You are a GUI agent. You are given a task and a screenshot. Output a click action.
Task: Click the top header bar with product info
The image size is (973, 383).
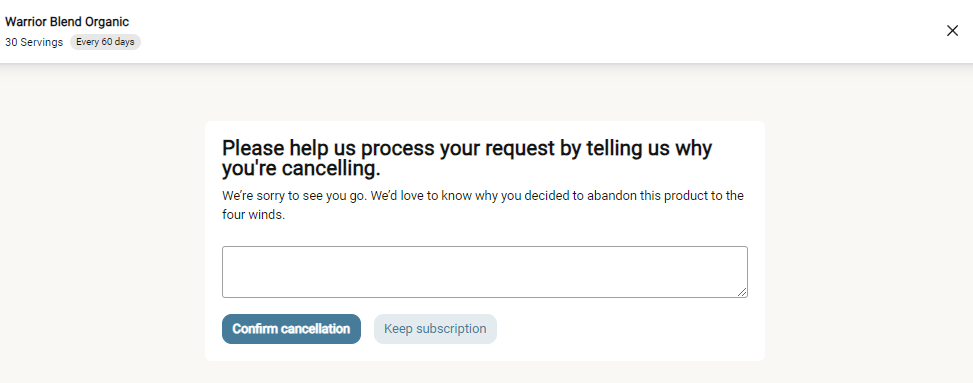tap(486, 31)
